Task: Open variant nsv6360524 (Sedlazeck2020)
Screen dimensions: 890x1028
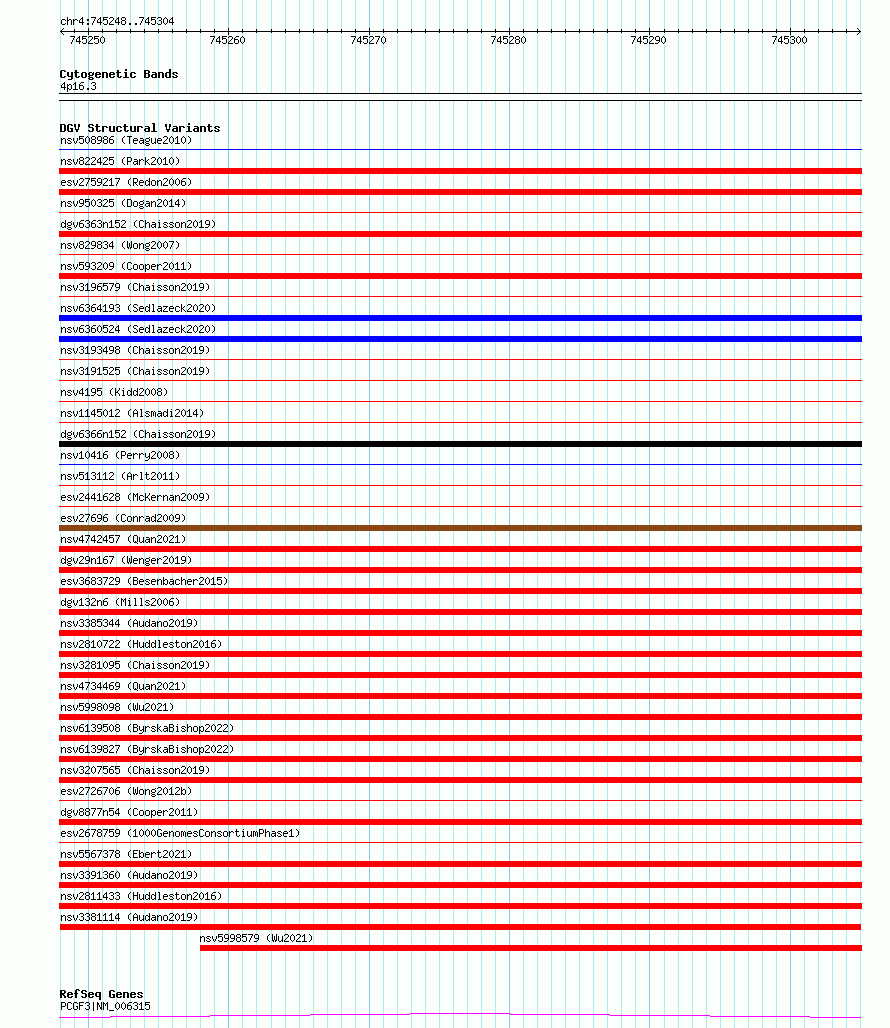Action: (x=138, y=329)
